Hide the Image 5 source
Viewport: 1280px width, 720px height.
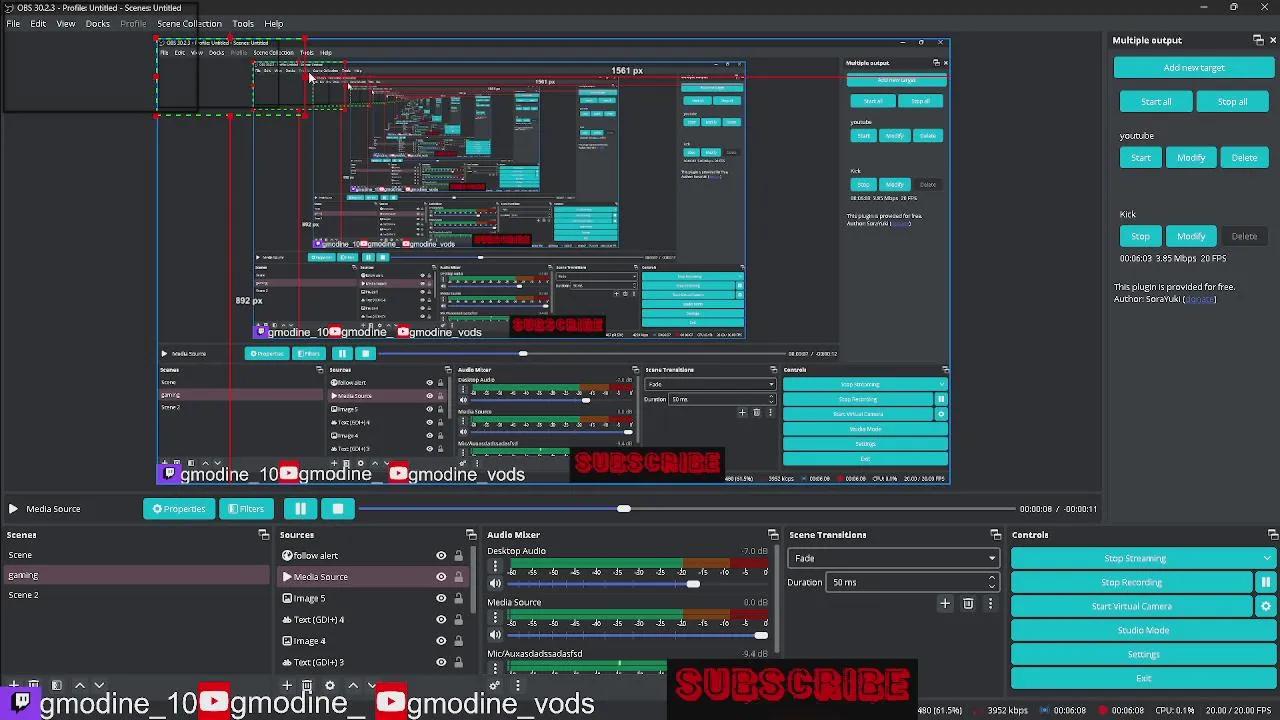441,599
